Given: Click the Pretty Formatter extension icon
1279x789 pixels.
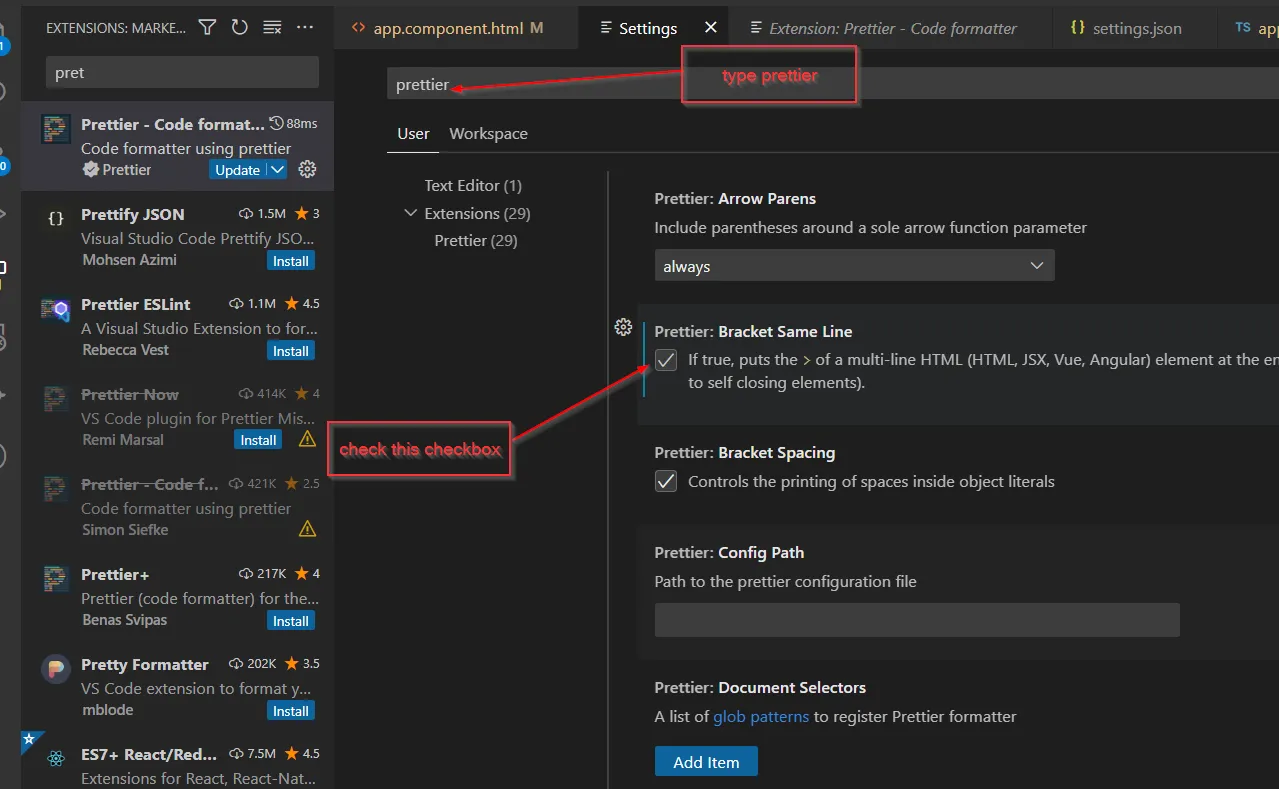Looking at the screenshot, I should click(x=55, y=668).
